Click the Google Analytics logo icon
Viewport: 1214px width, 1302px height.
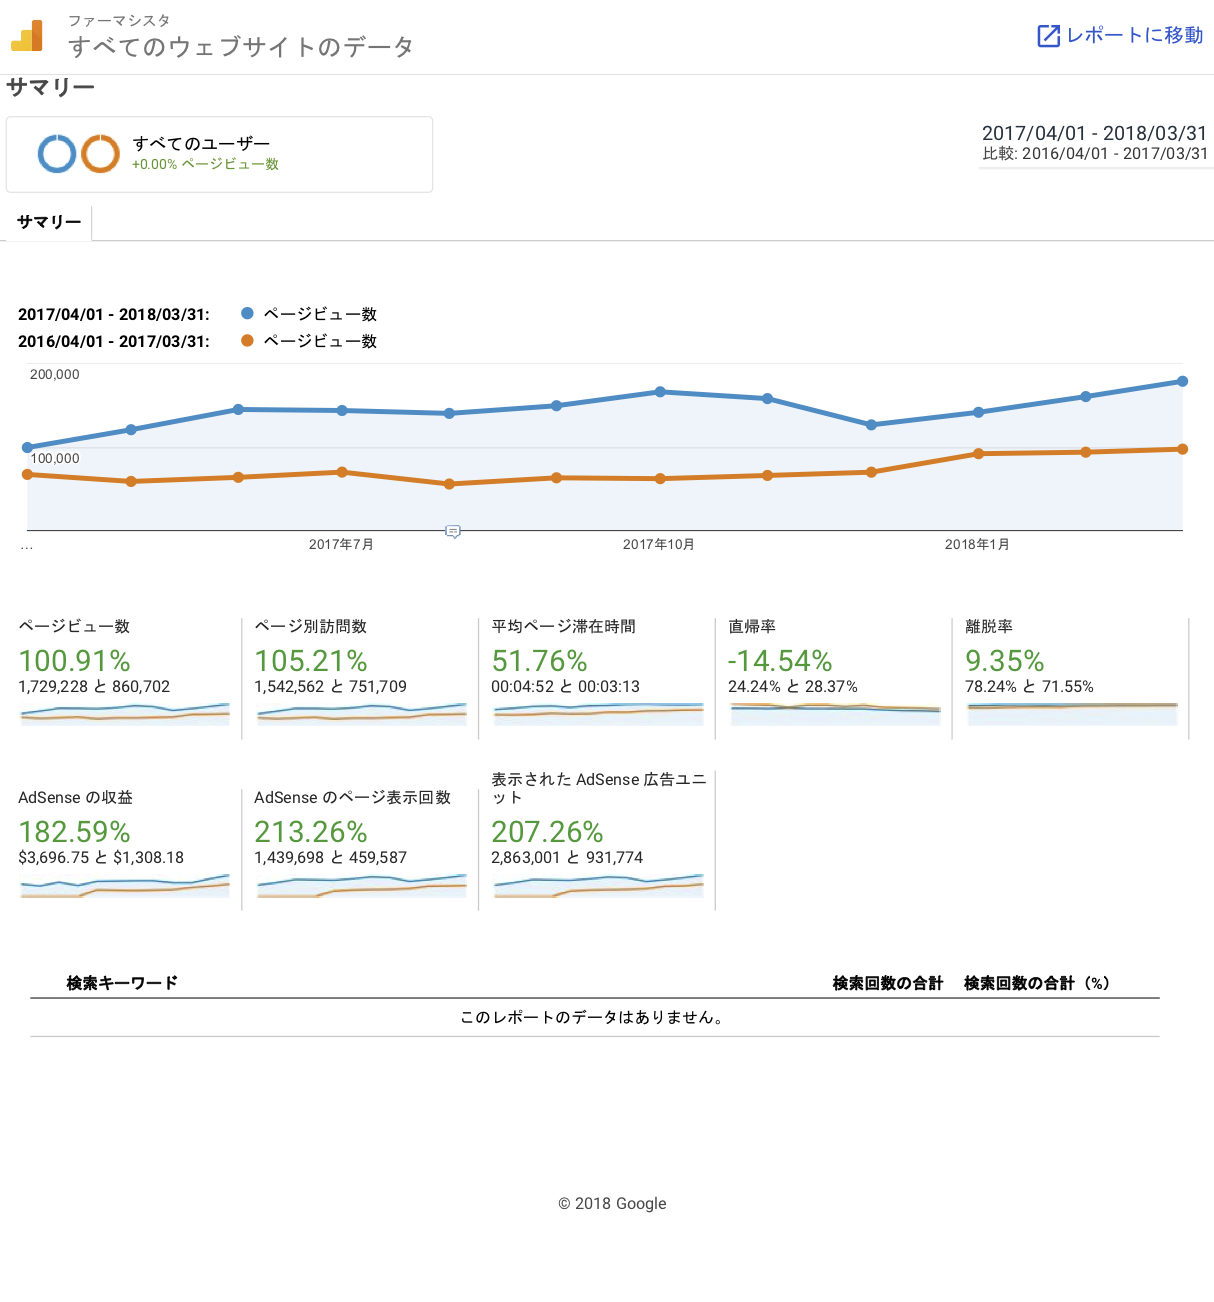(27, 36)
